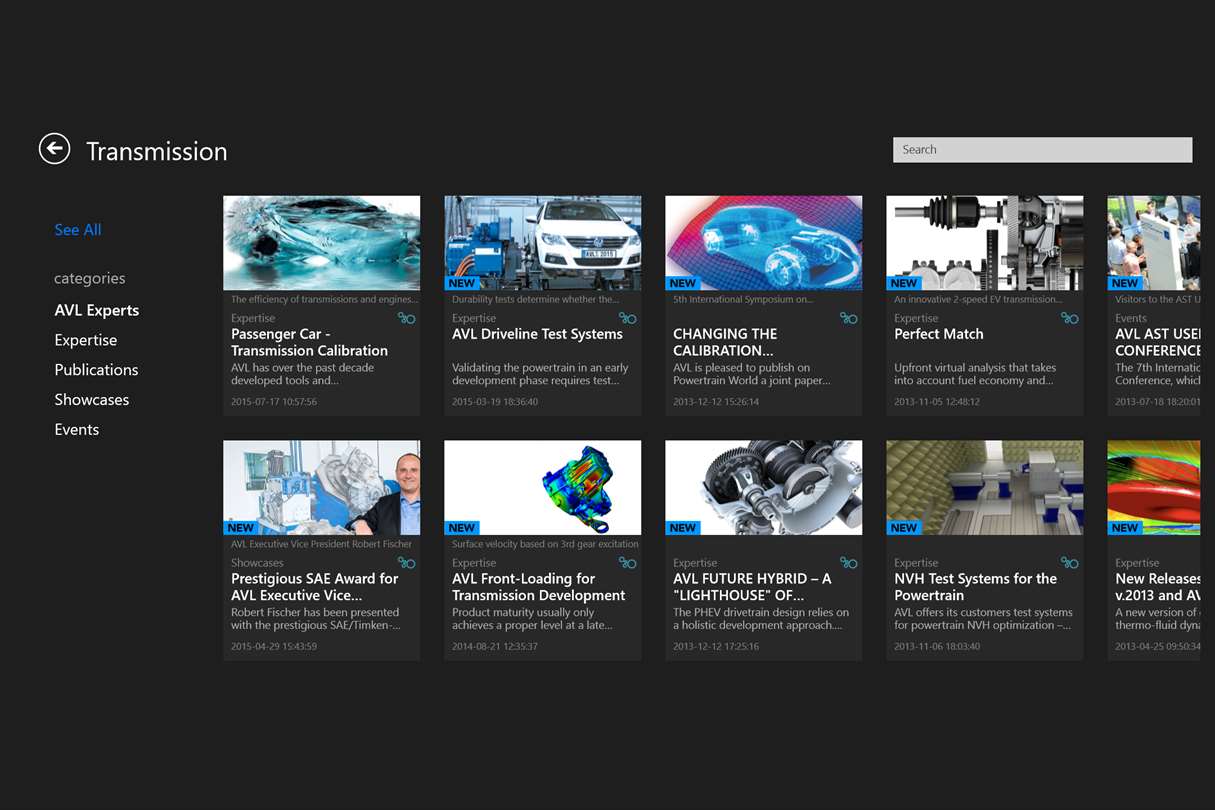Click timestamp 2013-11-05 12:48:12
This screenshot has width=1215, height=810.
[x=937, y=402]
